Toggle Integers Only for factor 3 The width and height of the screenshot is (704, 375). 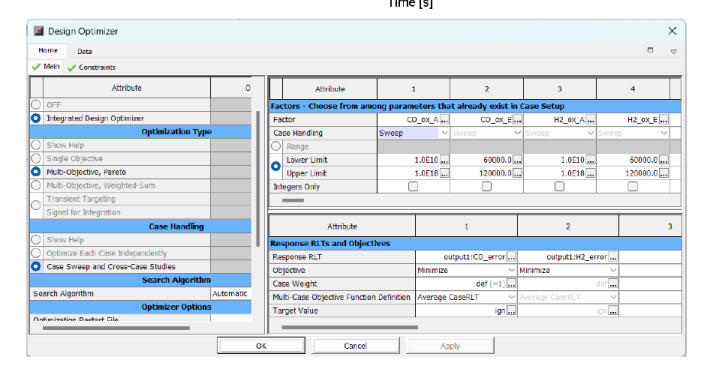(559, 186)
